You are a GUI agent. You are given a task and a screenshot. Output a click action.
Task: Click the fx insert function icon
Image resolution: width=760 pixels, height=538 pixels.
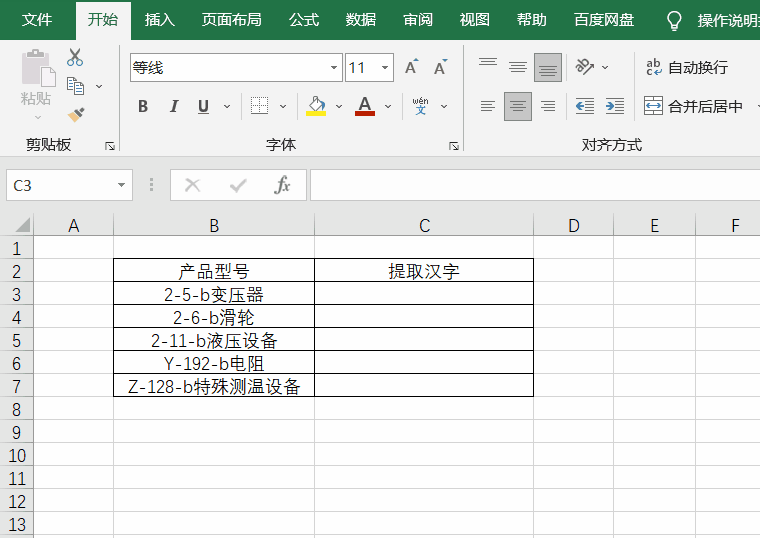tap(282, 185)
